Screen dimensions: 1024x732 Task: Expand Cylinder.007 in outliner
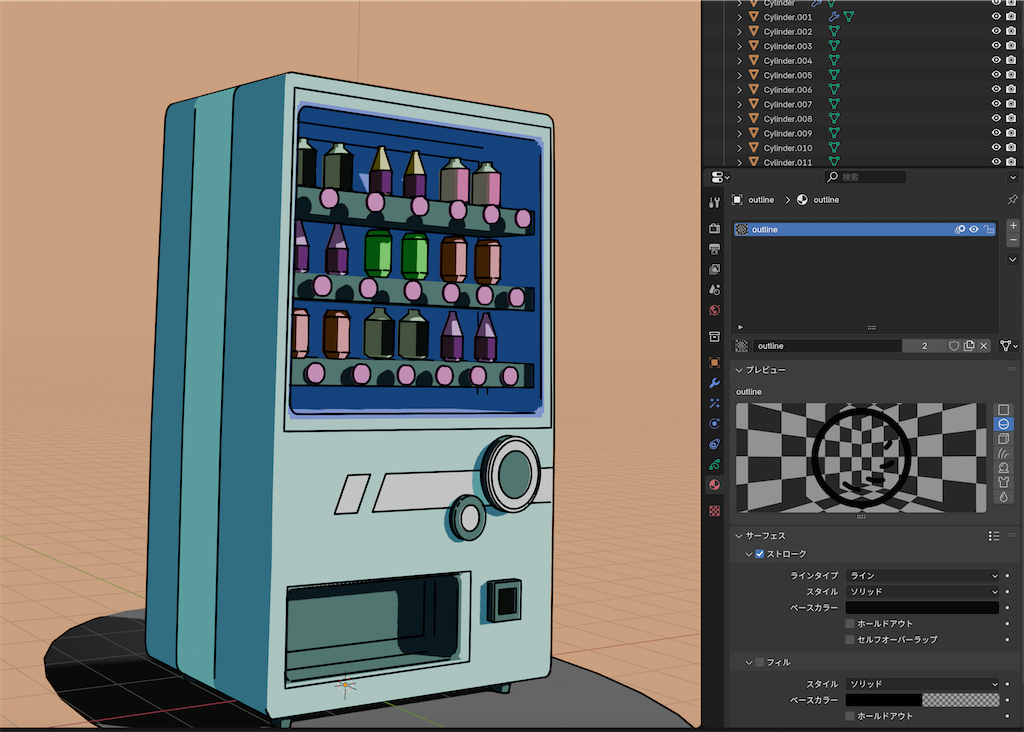point(739,104)
